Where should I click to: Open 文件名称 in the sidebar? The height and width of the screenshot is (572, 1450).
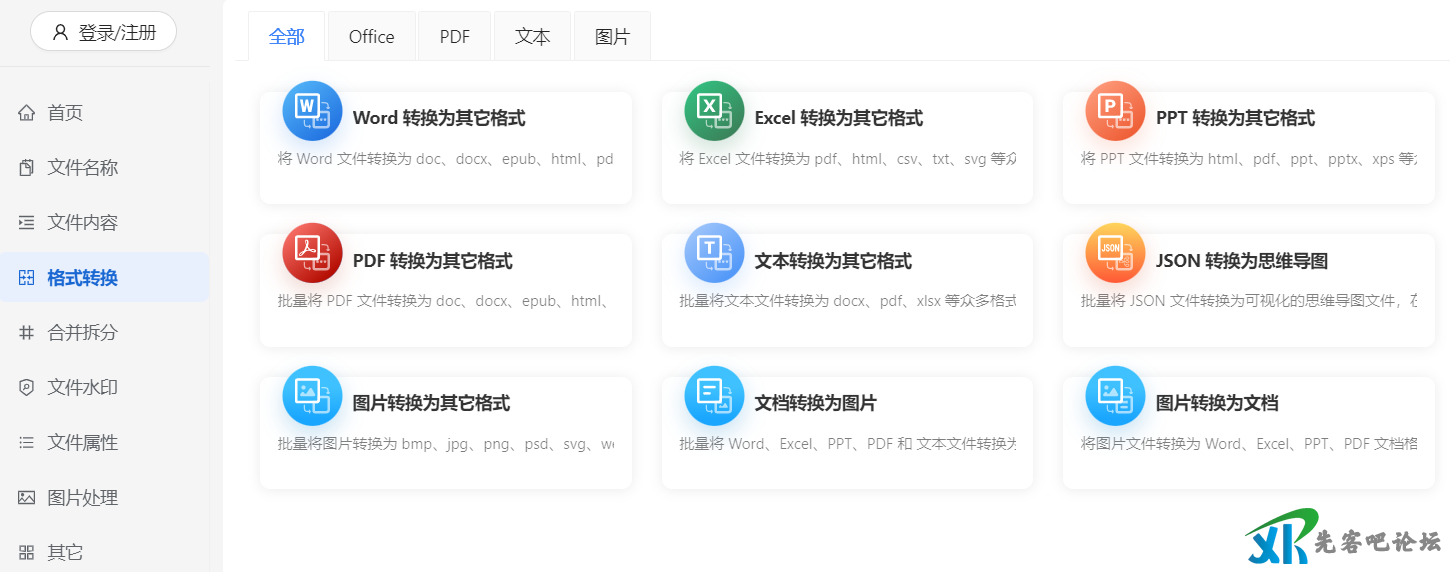point(82,168)
